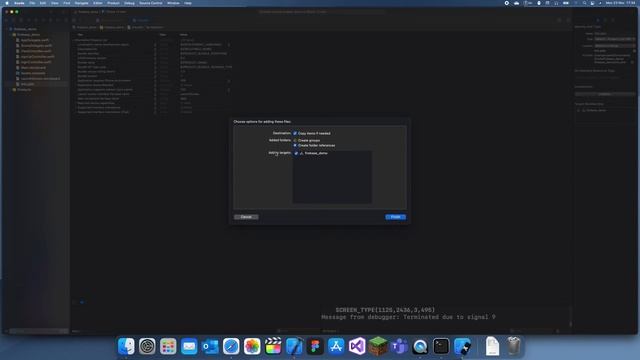
Task: Toggle the Firebase_demo target checkbox
Action: point(296,153)
